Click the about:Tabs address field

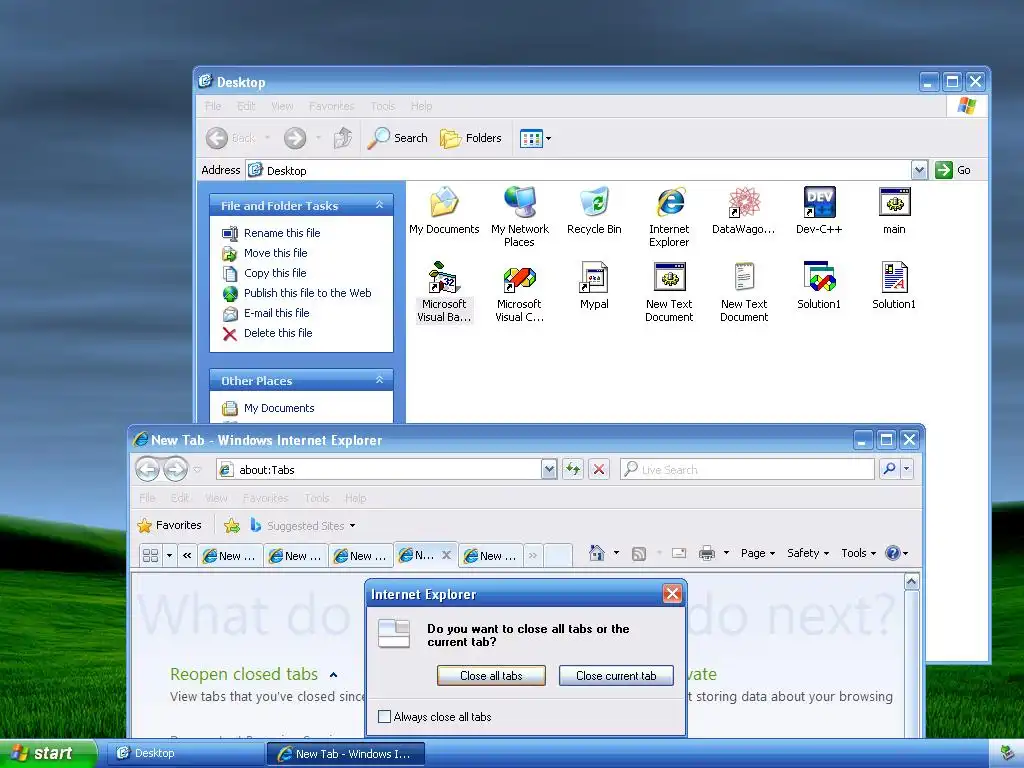(379, 469)
